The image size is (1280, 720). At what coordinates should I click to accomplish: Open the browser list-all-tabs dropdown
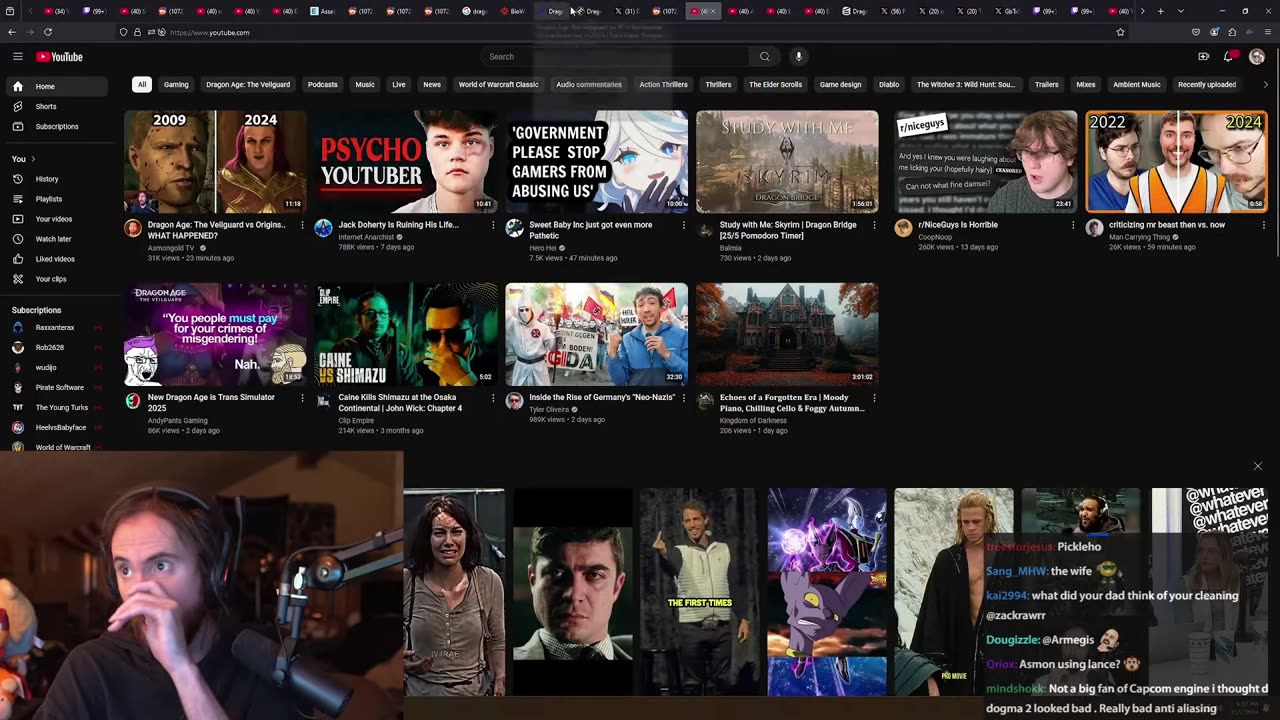point(1181,11)
